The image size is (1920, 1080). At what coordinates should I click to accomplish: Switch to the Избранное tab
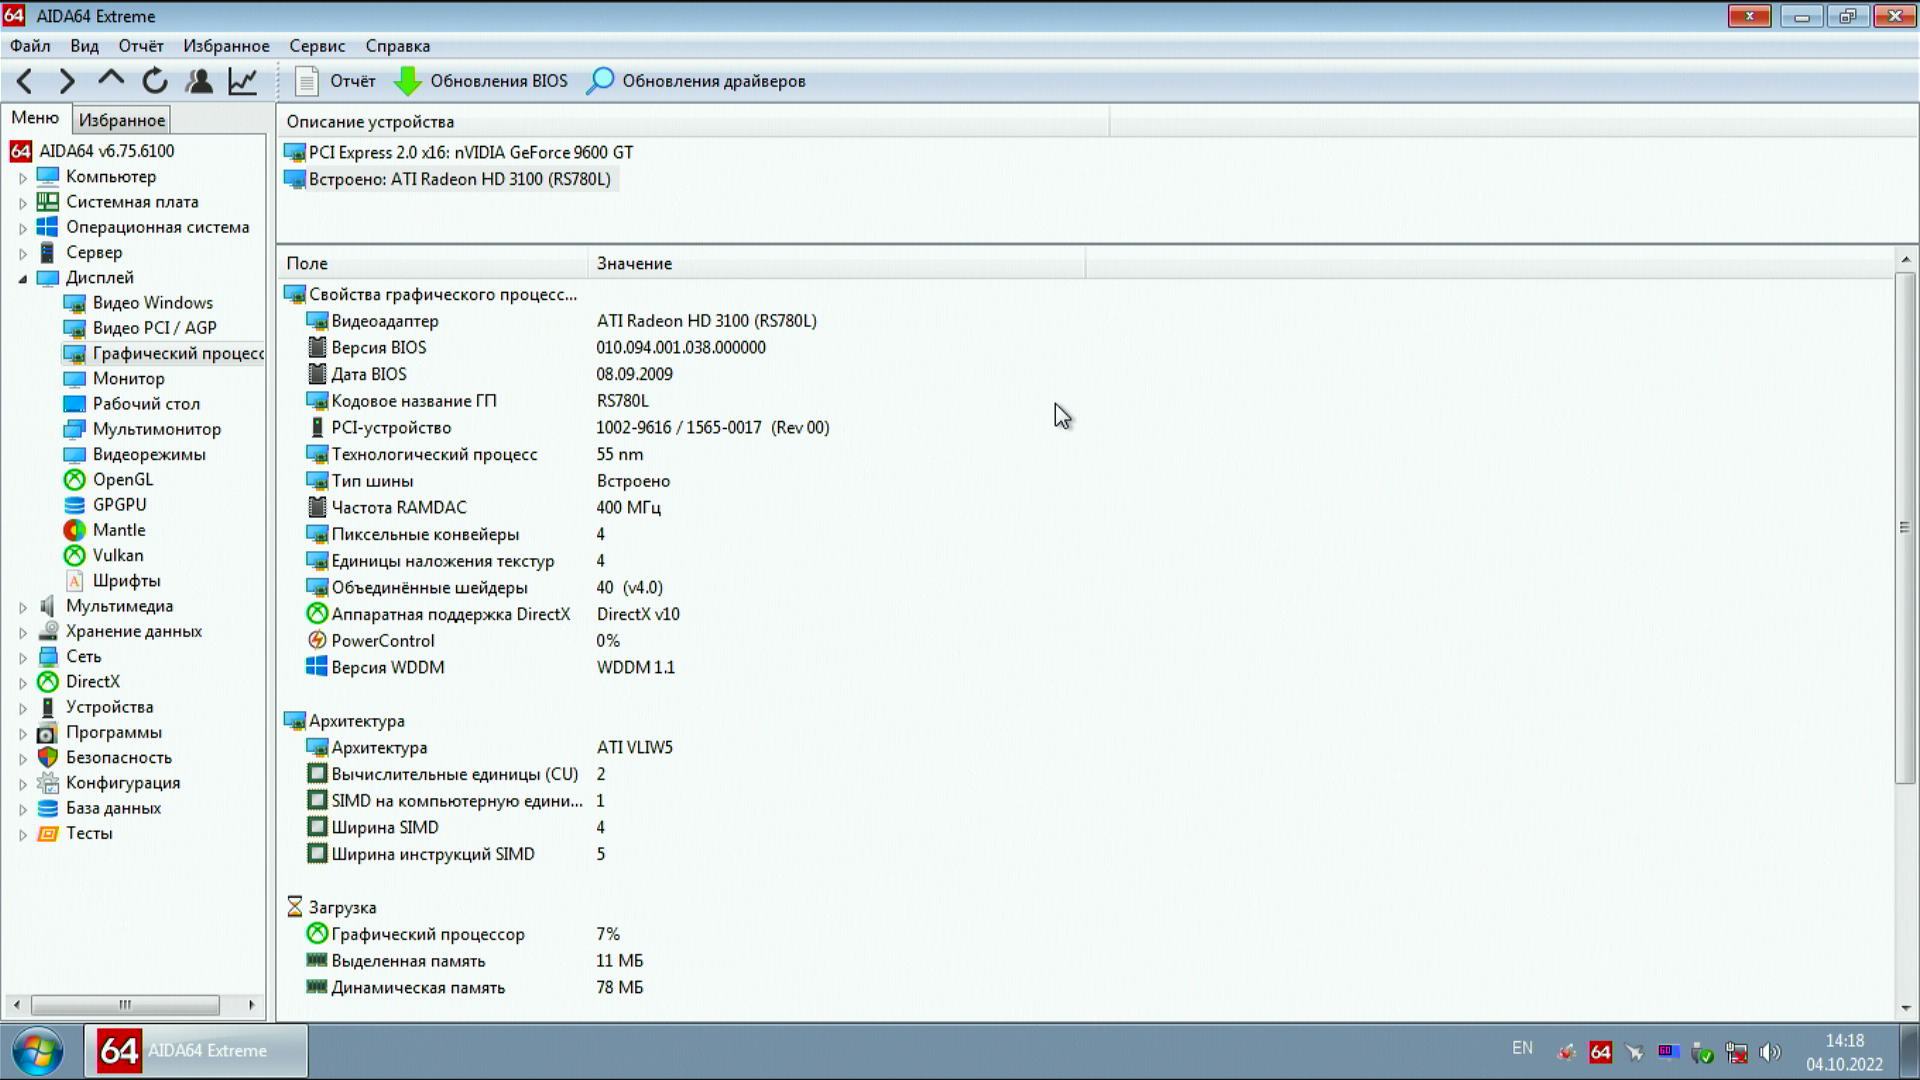click(x=122, y=120)
